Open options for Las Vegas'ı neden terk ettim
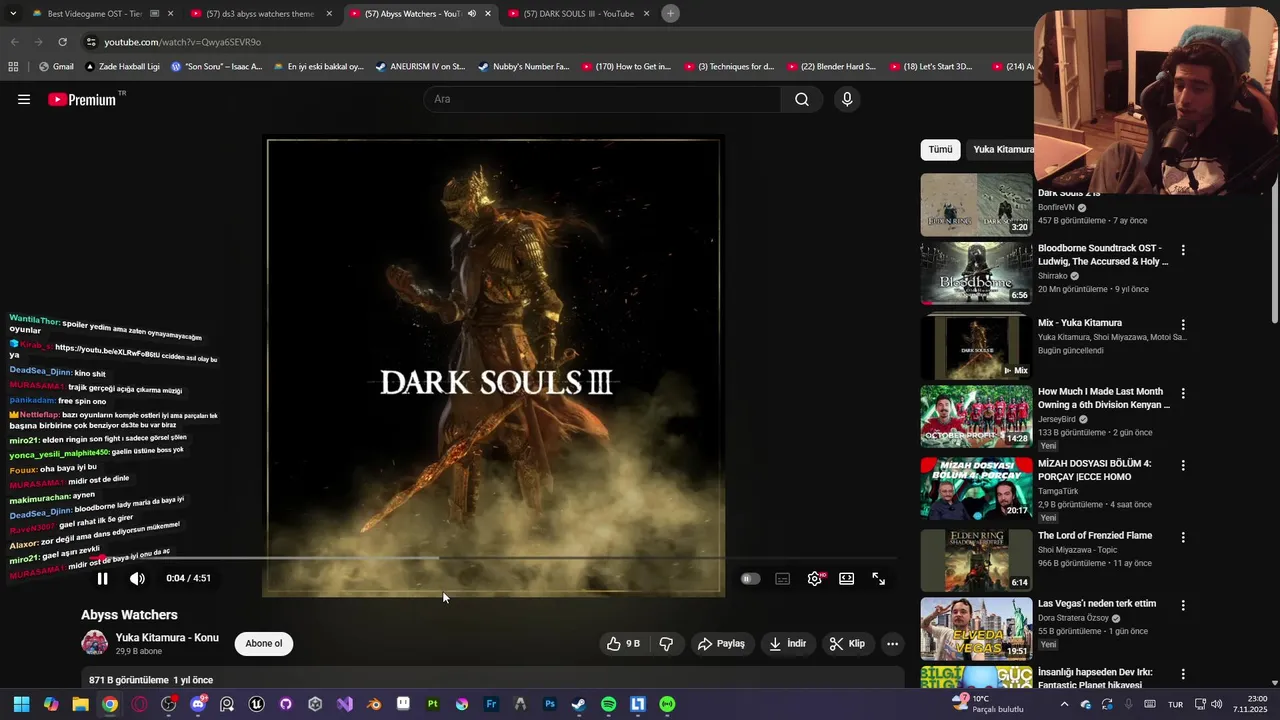The width and height of the screenshot is (1280, 720). point(1183,605)
